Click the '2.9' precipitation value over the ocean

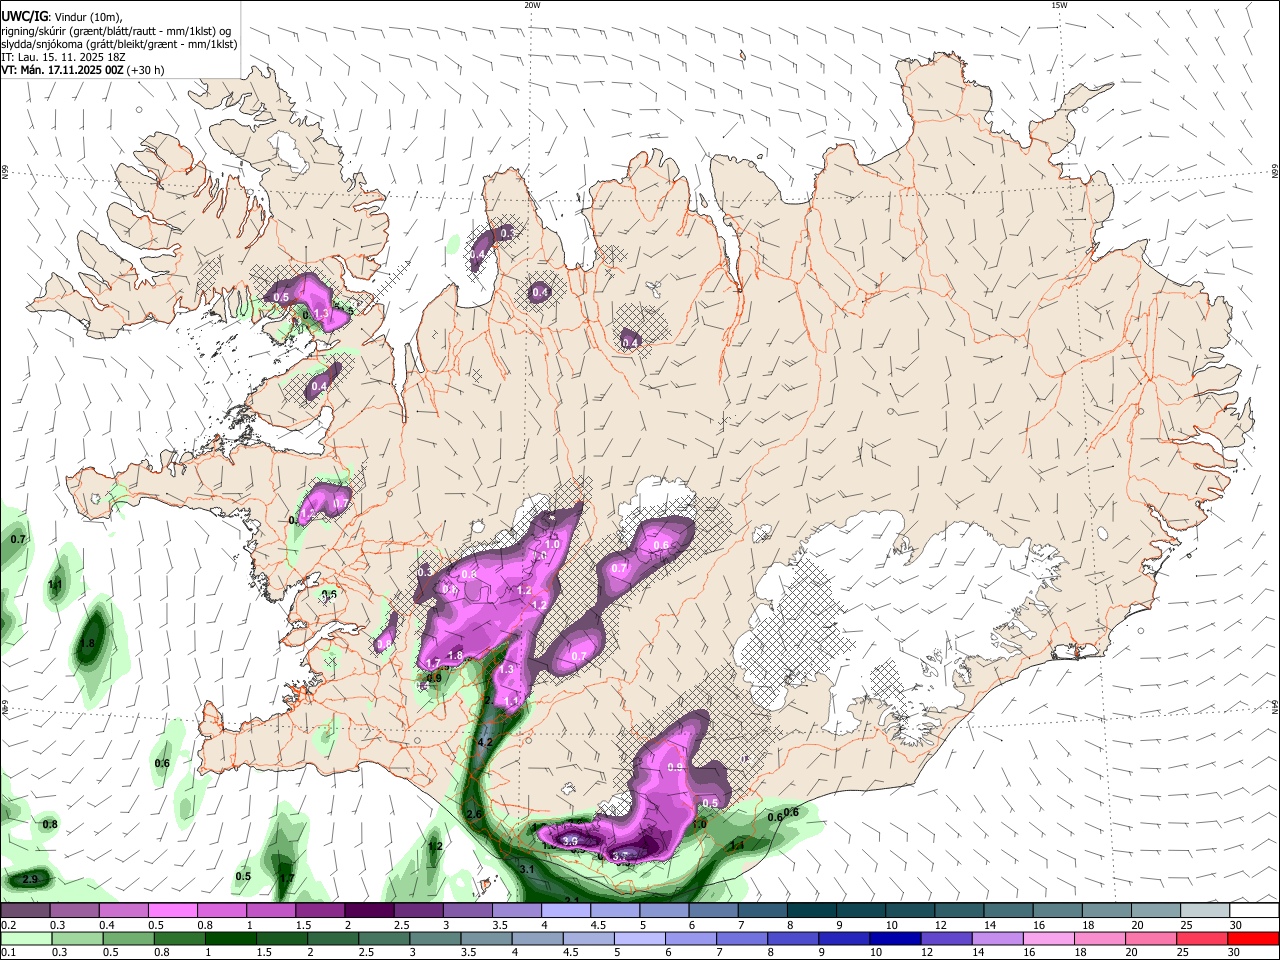coord(30,879)
